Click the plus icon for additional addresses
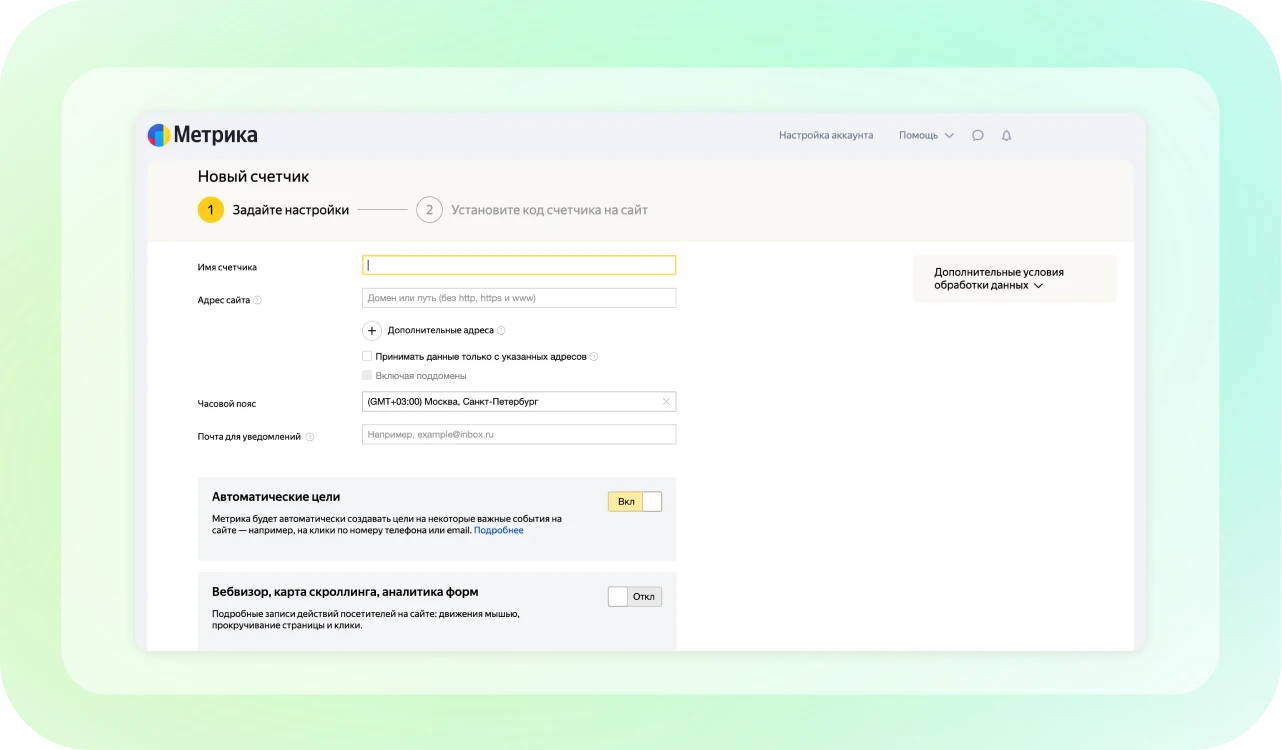The height and width of the screenshot is (750, 1282). click(372, 330)
